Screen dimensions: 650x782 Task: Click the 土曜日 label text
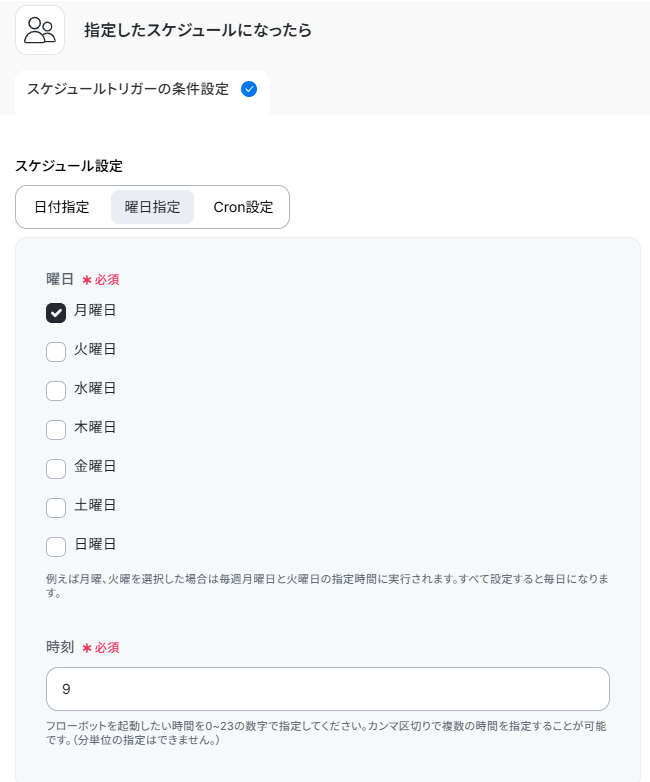coord(95,505)
